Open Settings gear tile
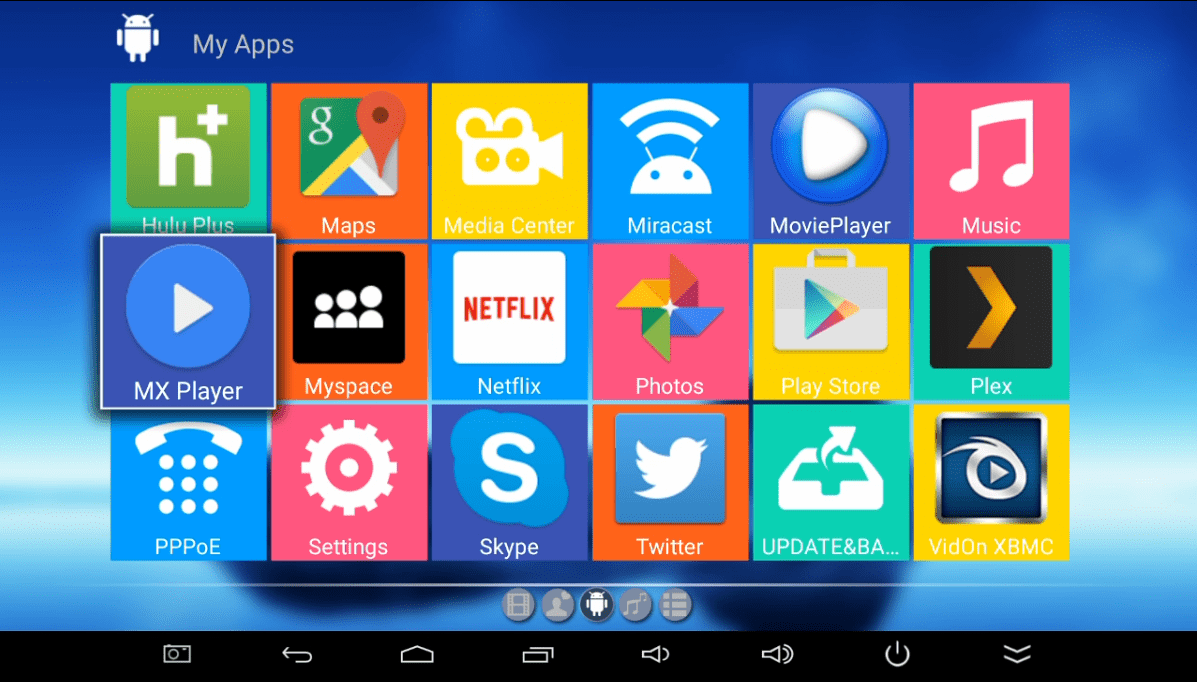Viewport: 1197px width, 682px height. pyautogui.click(x=349, y=483)
